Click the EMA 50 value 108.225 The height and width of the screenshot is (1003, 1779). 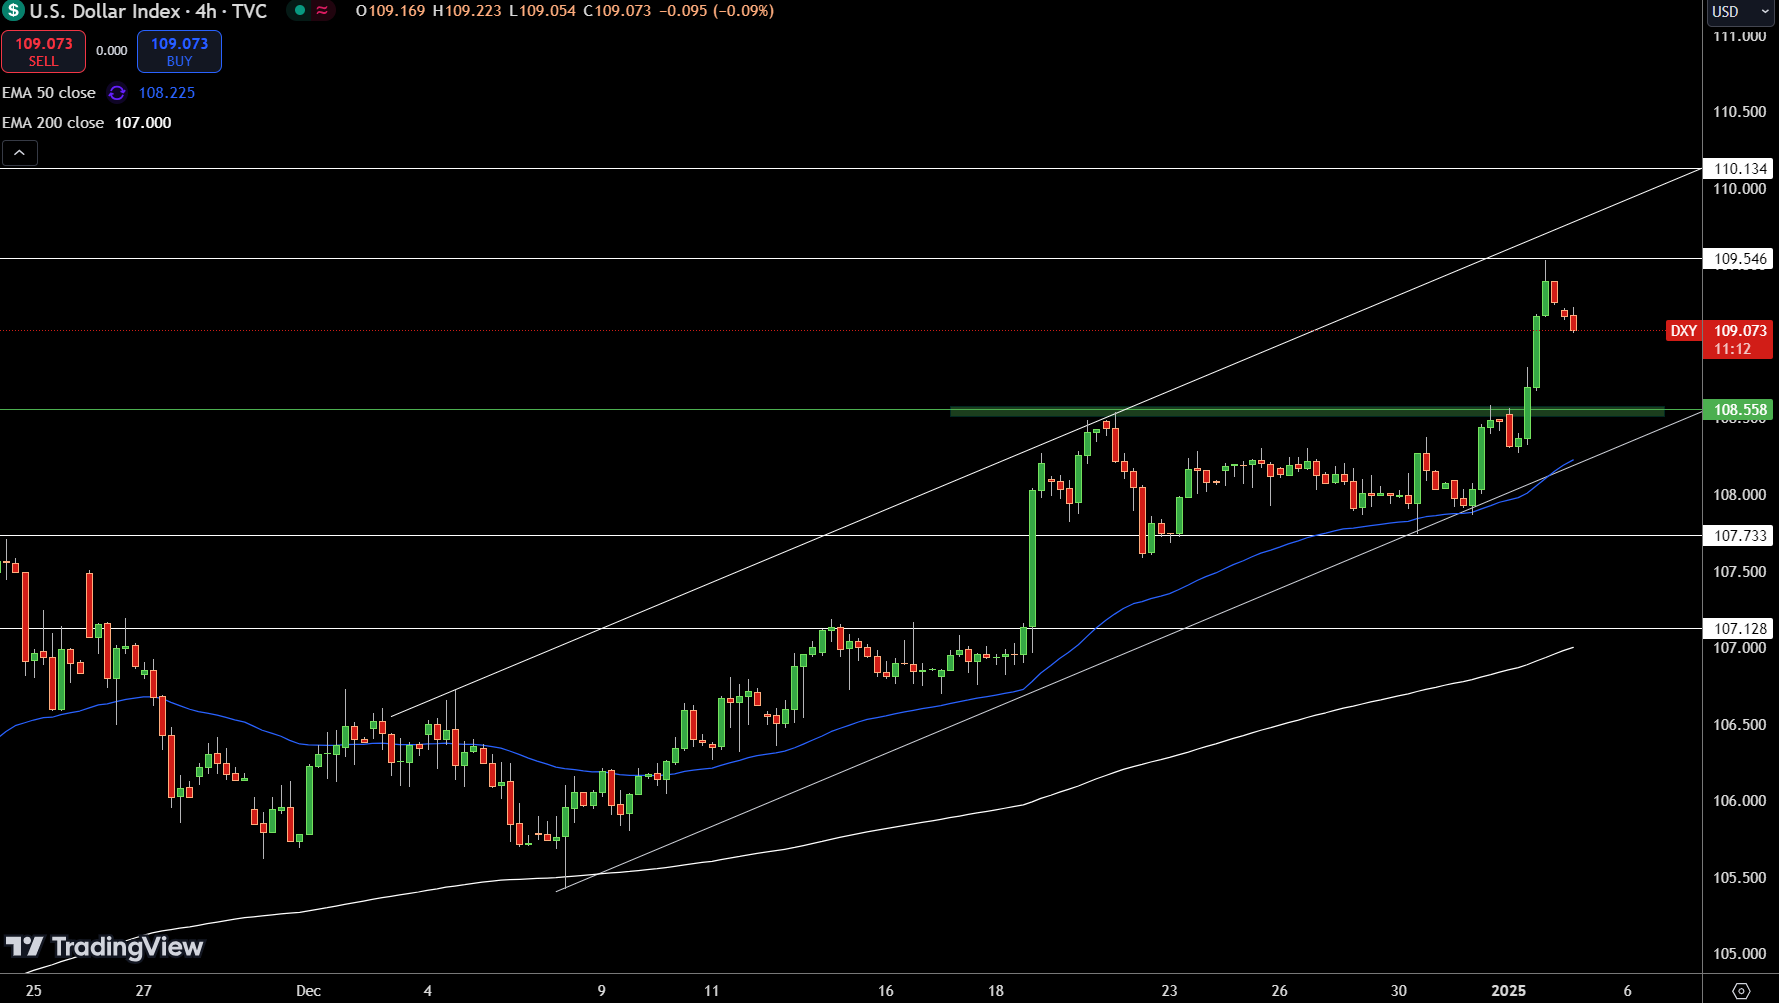point(167,93)
